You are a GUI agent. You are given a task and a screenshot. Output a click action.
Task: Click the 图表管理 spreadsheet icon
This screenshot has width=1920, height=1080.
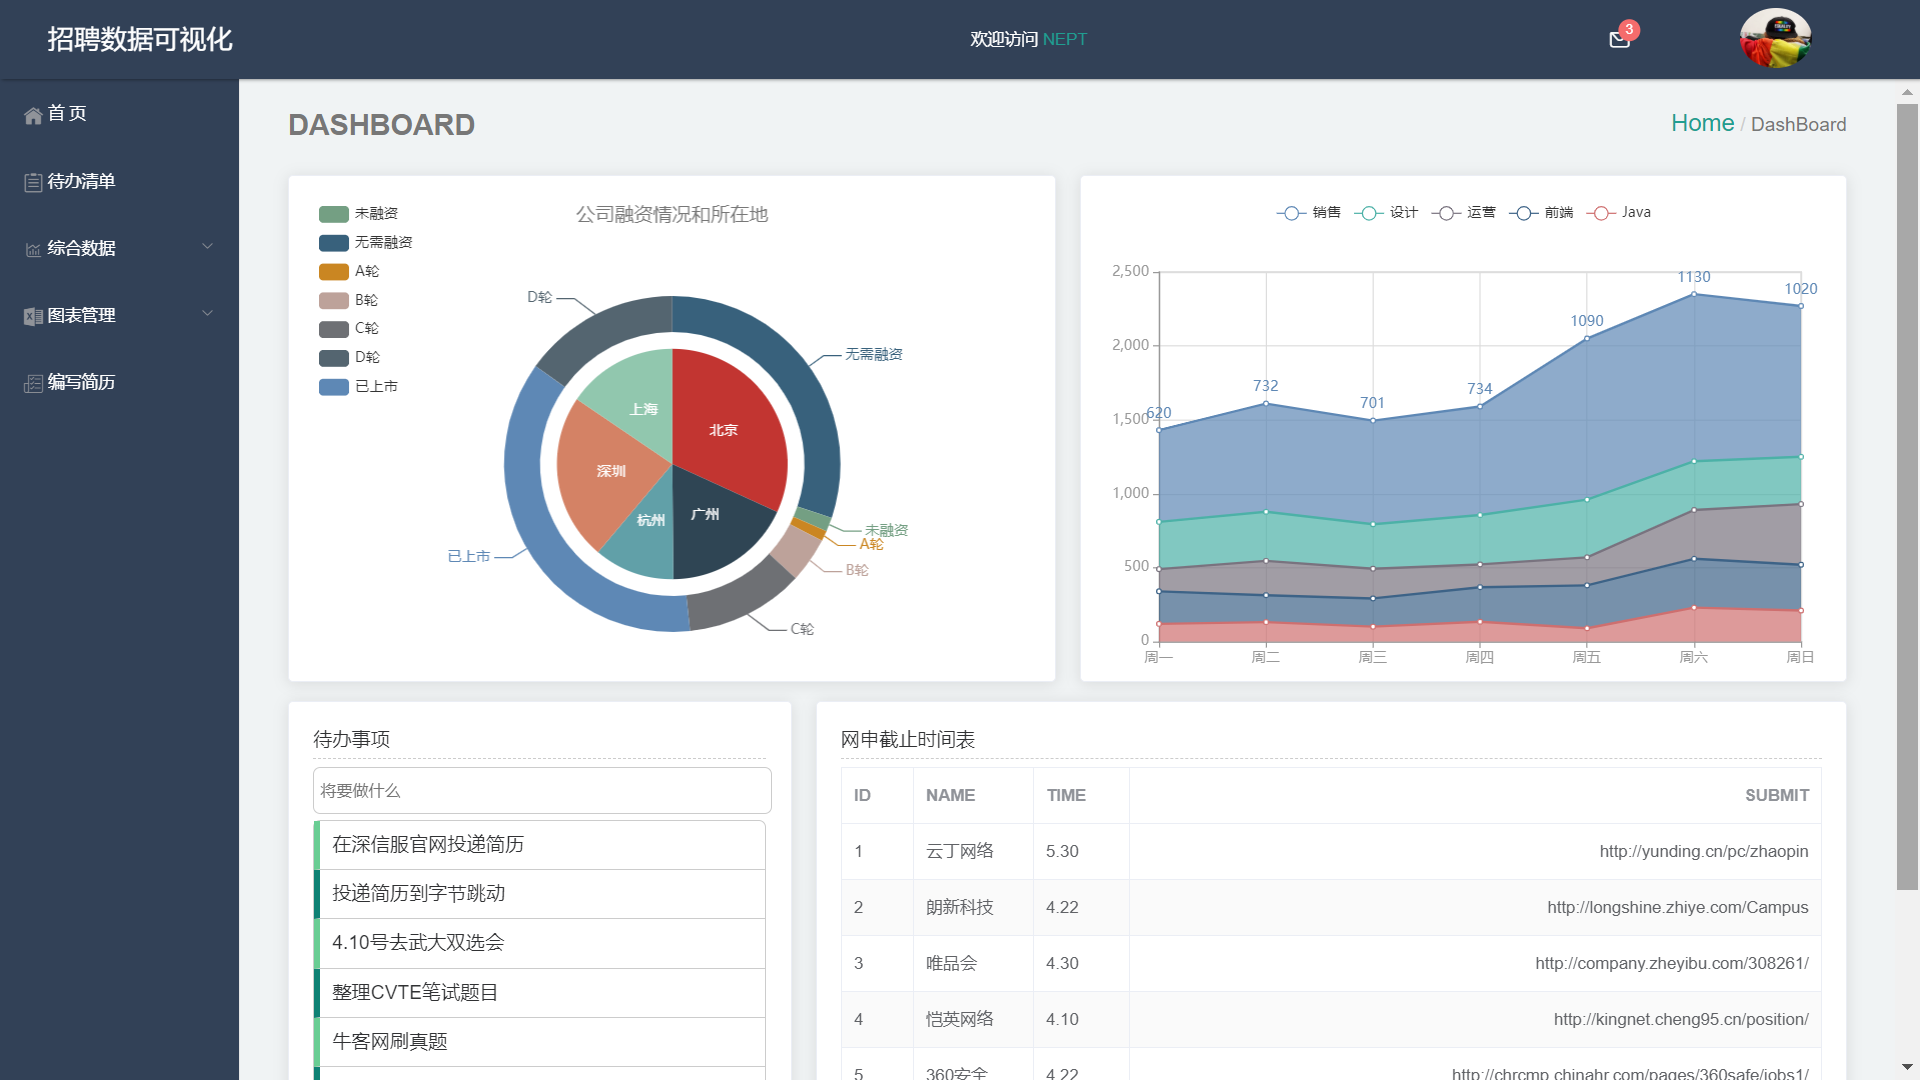(x=33, y=315)
